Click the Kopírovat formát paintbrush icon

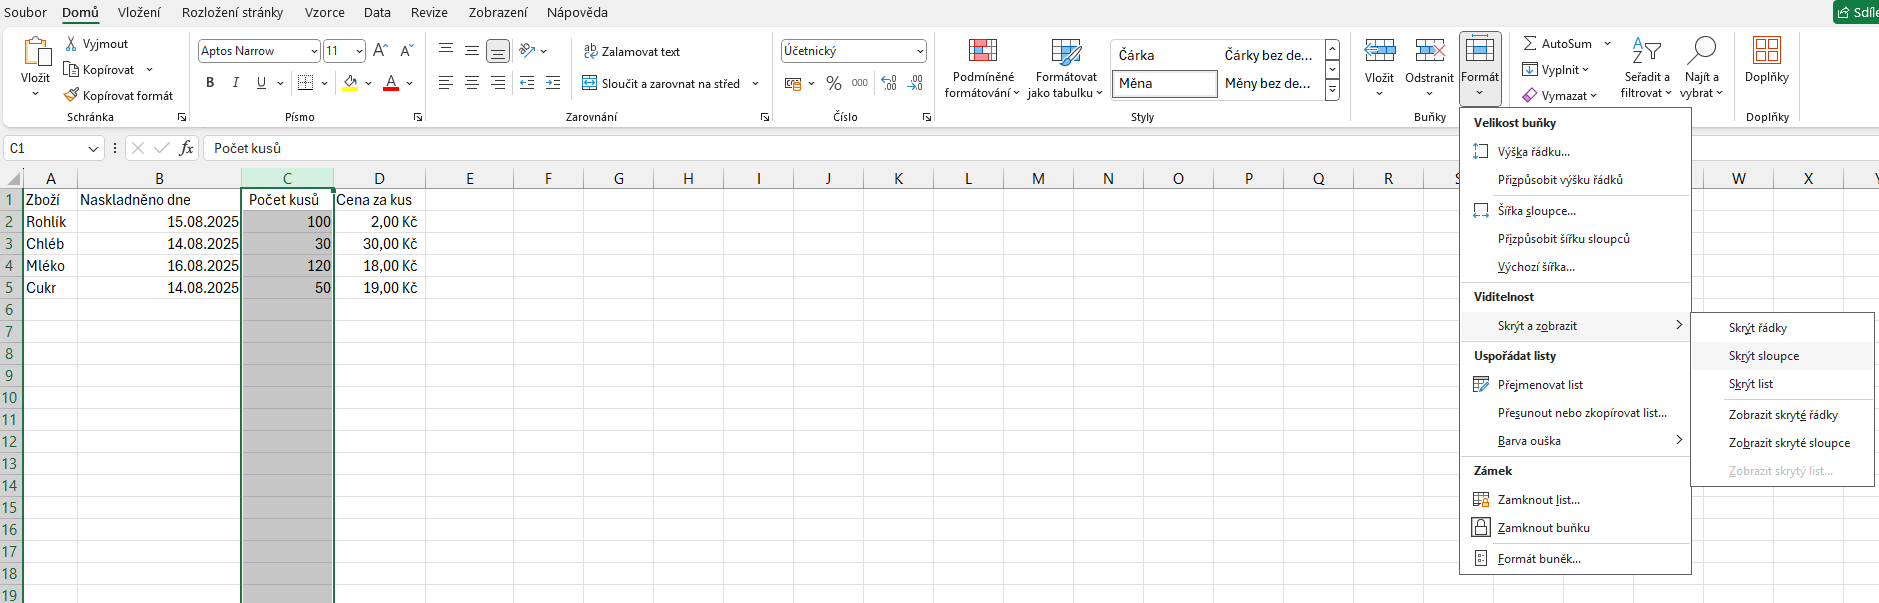[x=71, y=95]
